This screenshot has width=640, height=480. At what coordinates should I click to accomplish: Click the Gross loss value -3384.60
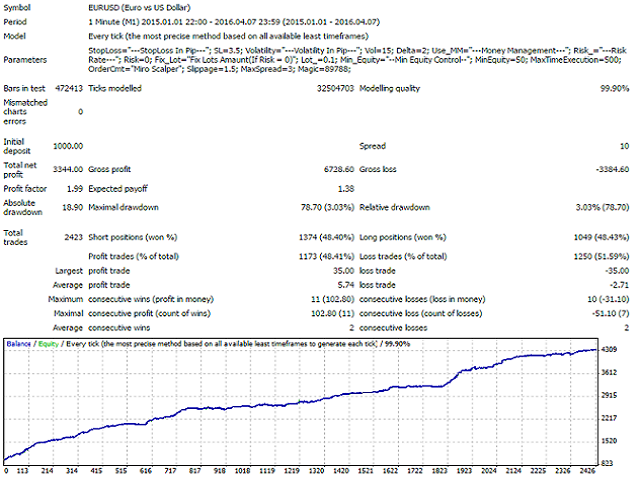pos(613,169)
